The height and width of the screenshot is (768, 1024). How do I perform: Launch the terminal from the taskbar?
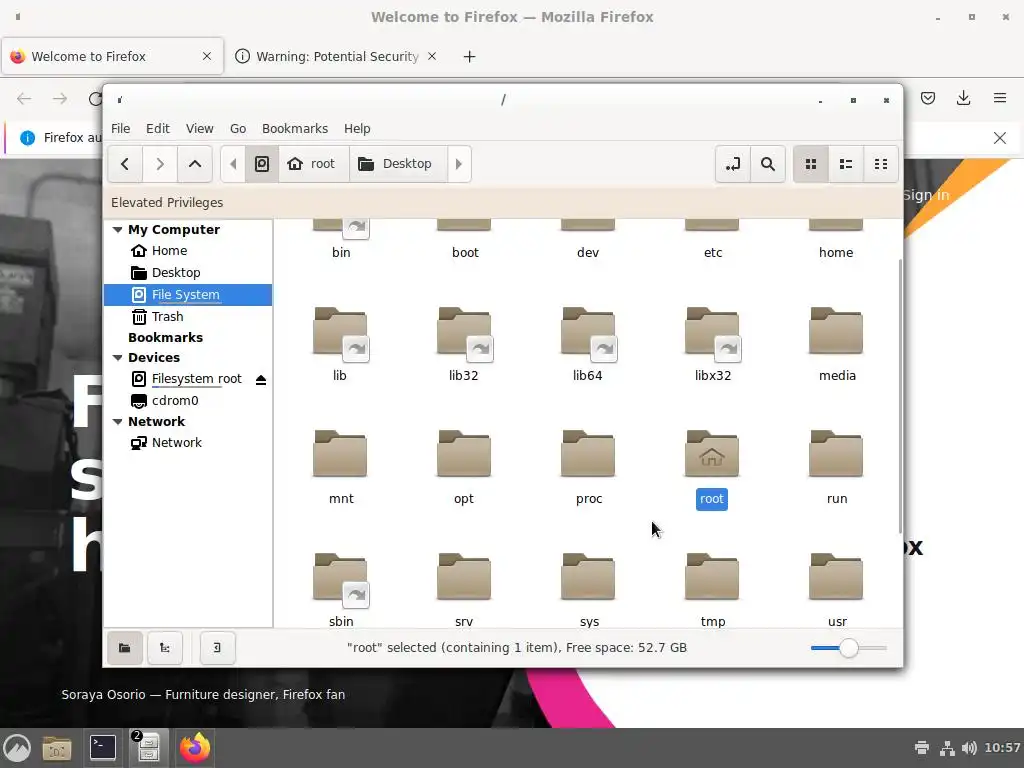103,748
